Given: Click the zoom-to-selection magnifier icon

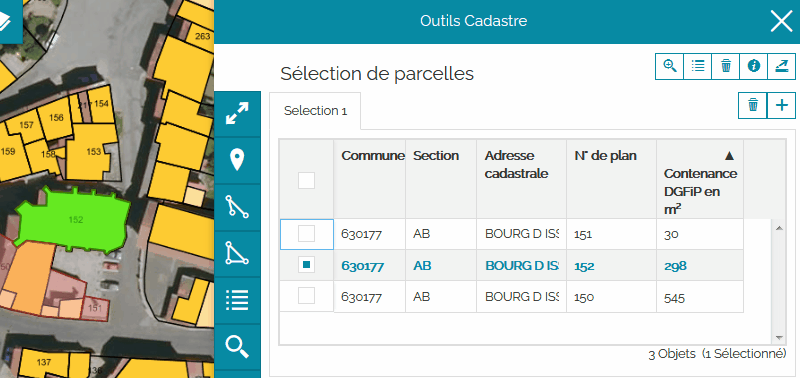Looking at the screenshot, I should point(669,66).
